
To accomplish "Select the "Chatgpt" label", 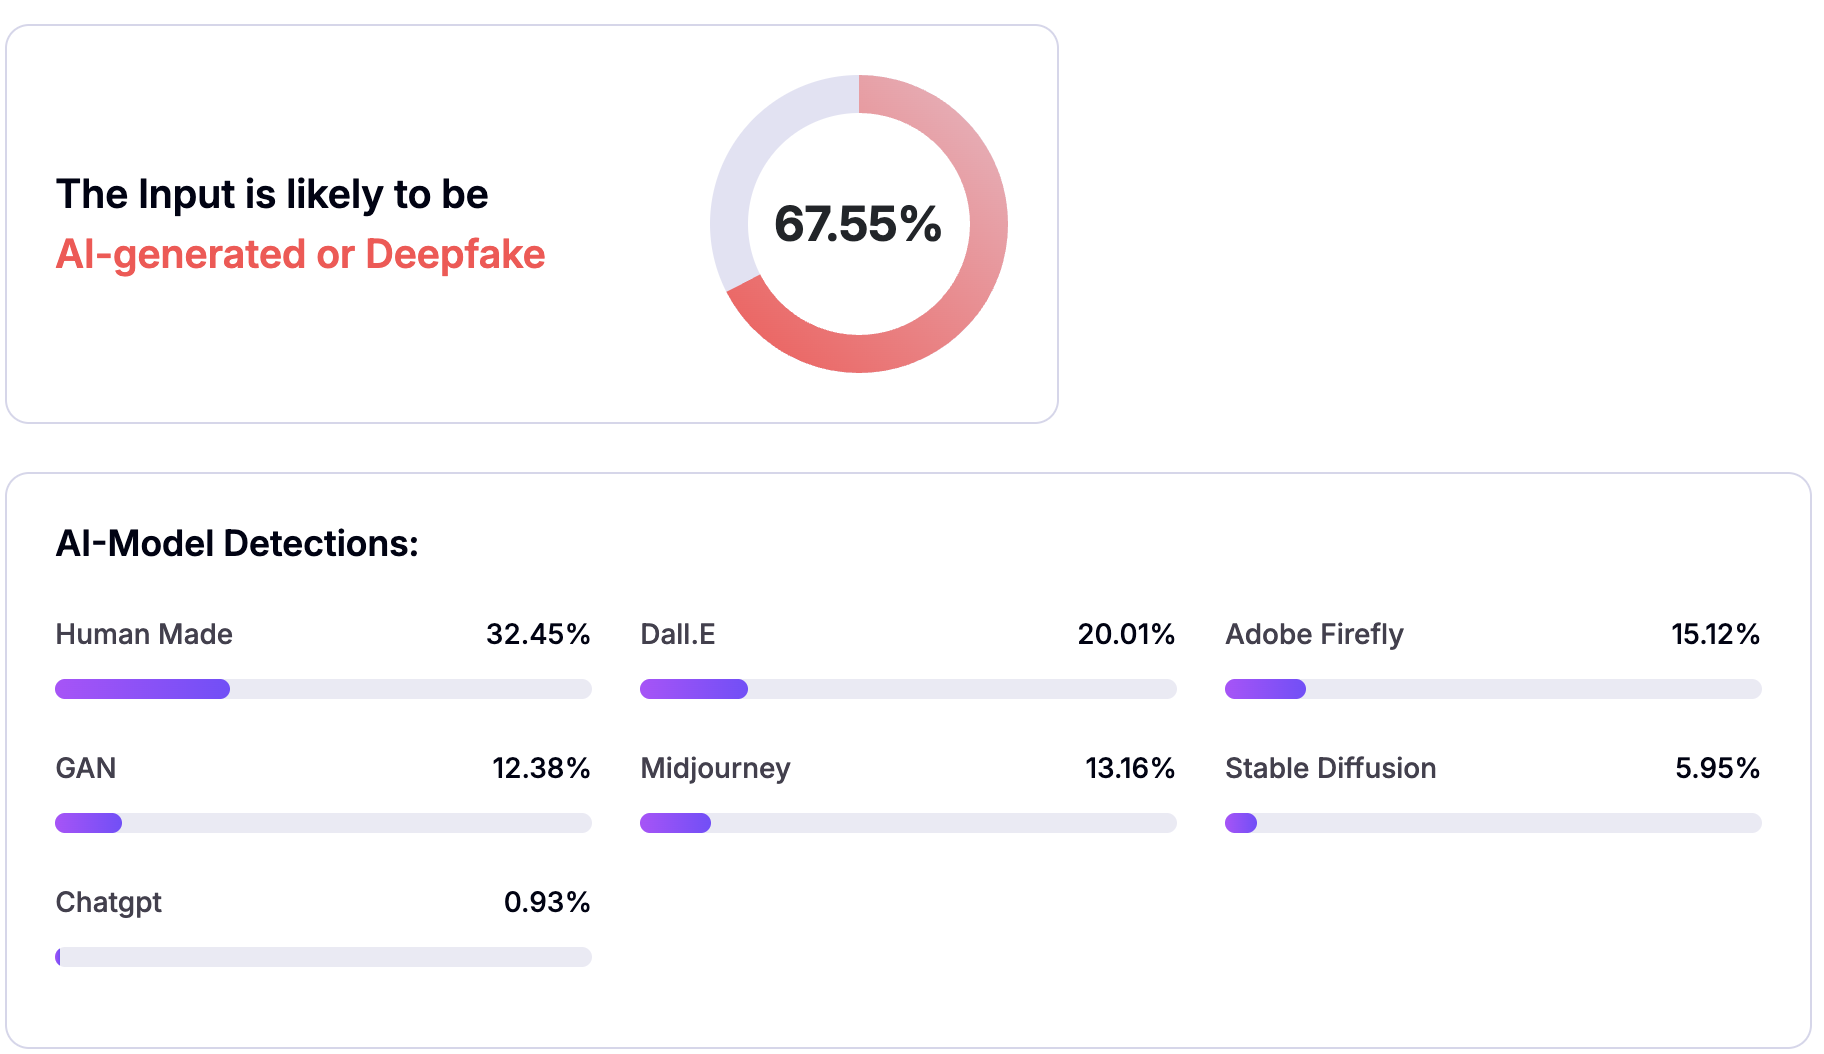I will point(108,902).
